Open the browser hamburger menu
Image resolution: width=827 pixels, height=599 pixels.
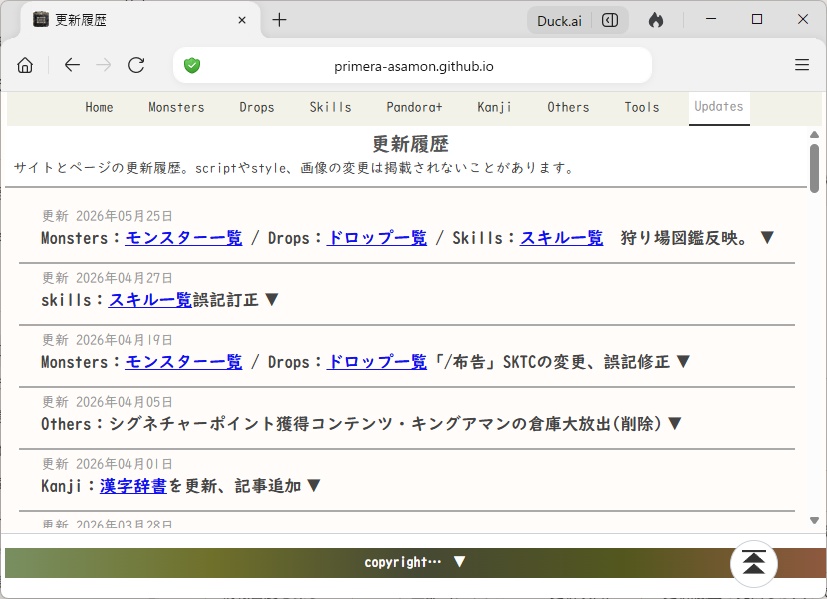(x=802, y=65)
